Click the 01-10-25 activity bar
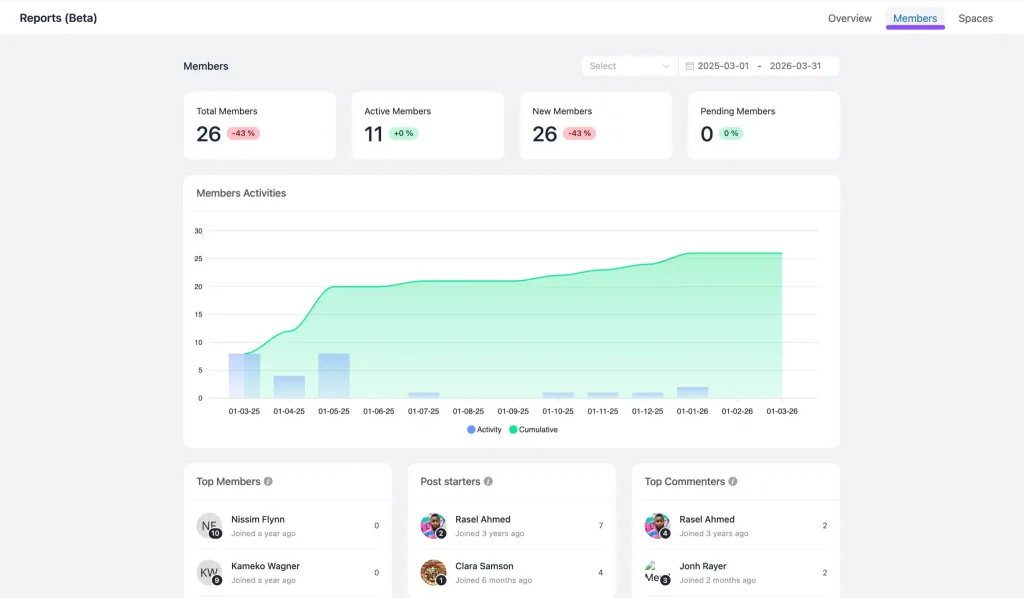 [558, 395]
